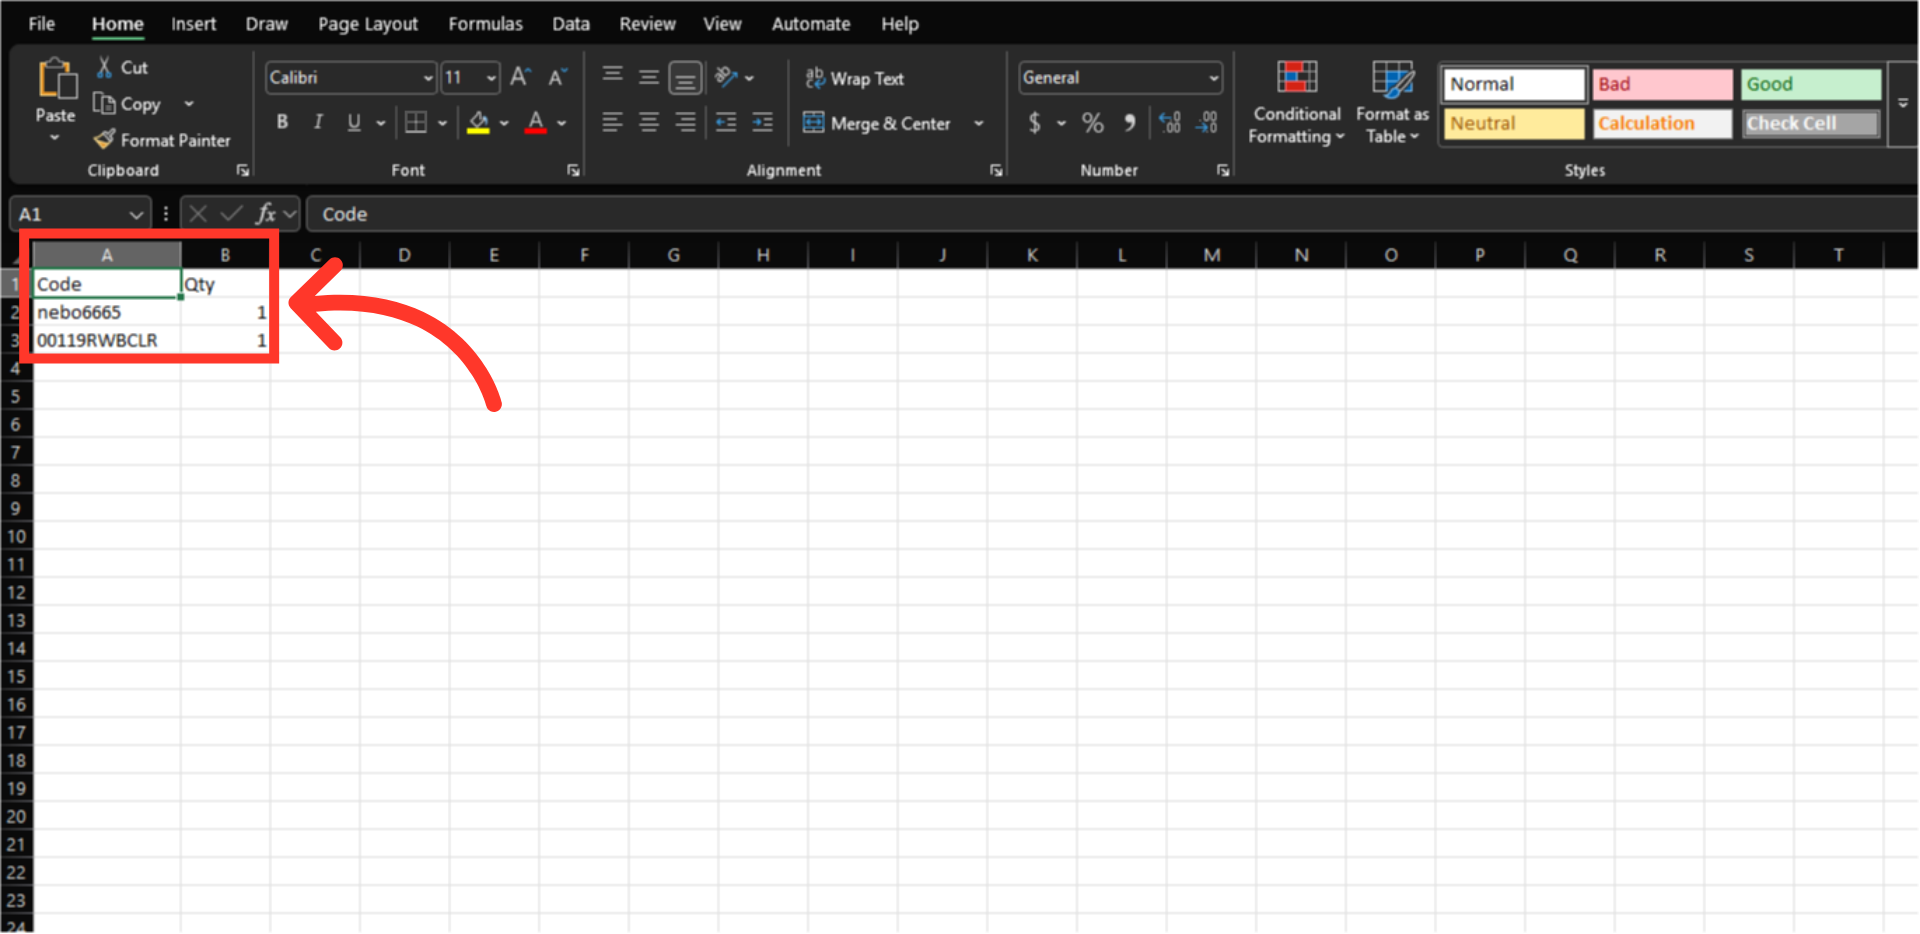Open the Name Box A1 dropdown
This screenshot has height=934, width=1920.
(x=136, y=214)
